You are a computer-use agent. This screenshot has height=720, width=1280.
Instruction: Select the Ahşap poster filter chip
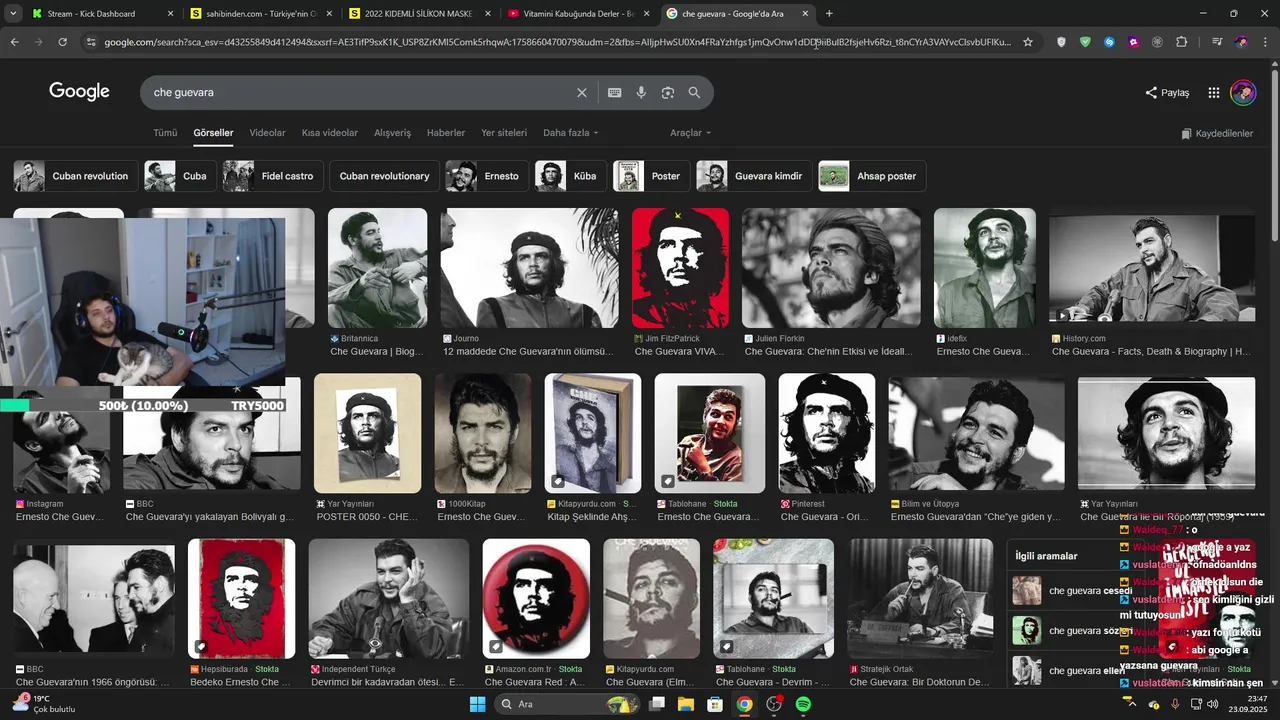[872, 176]
